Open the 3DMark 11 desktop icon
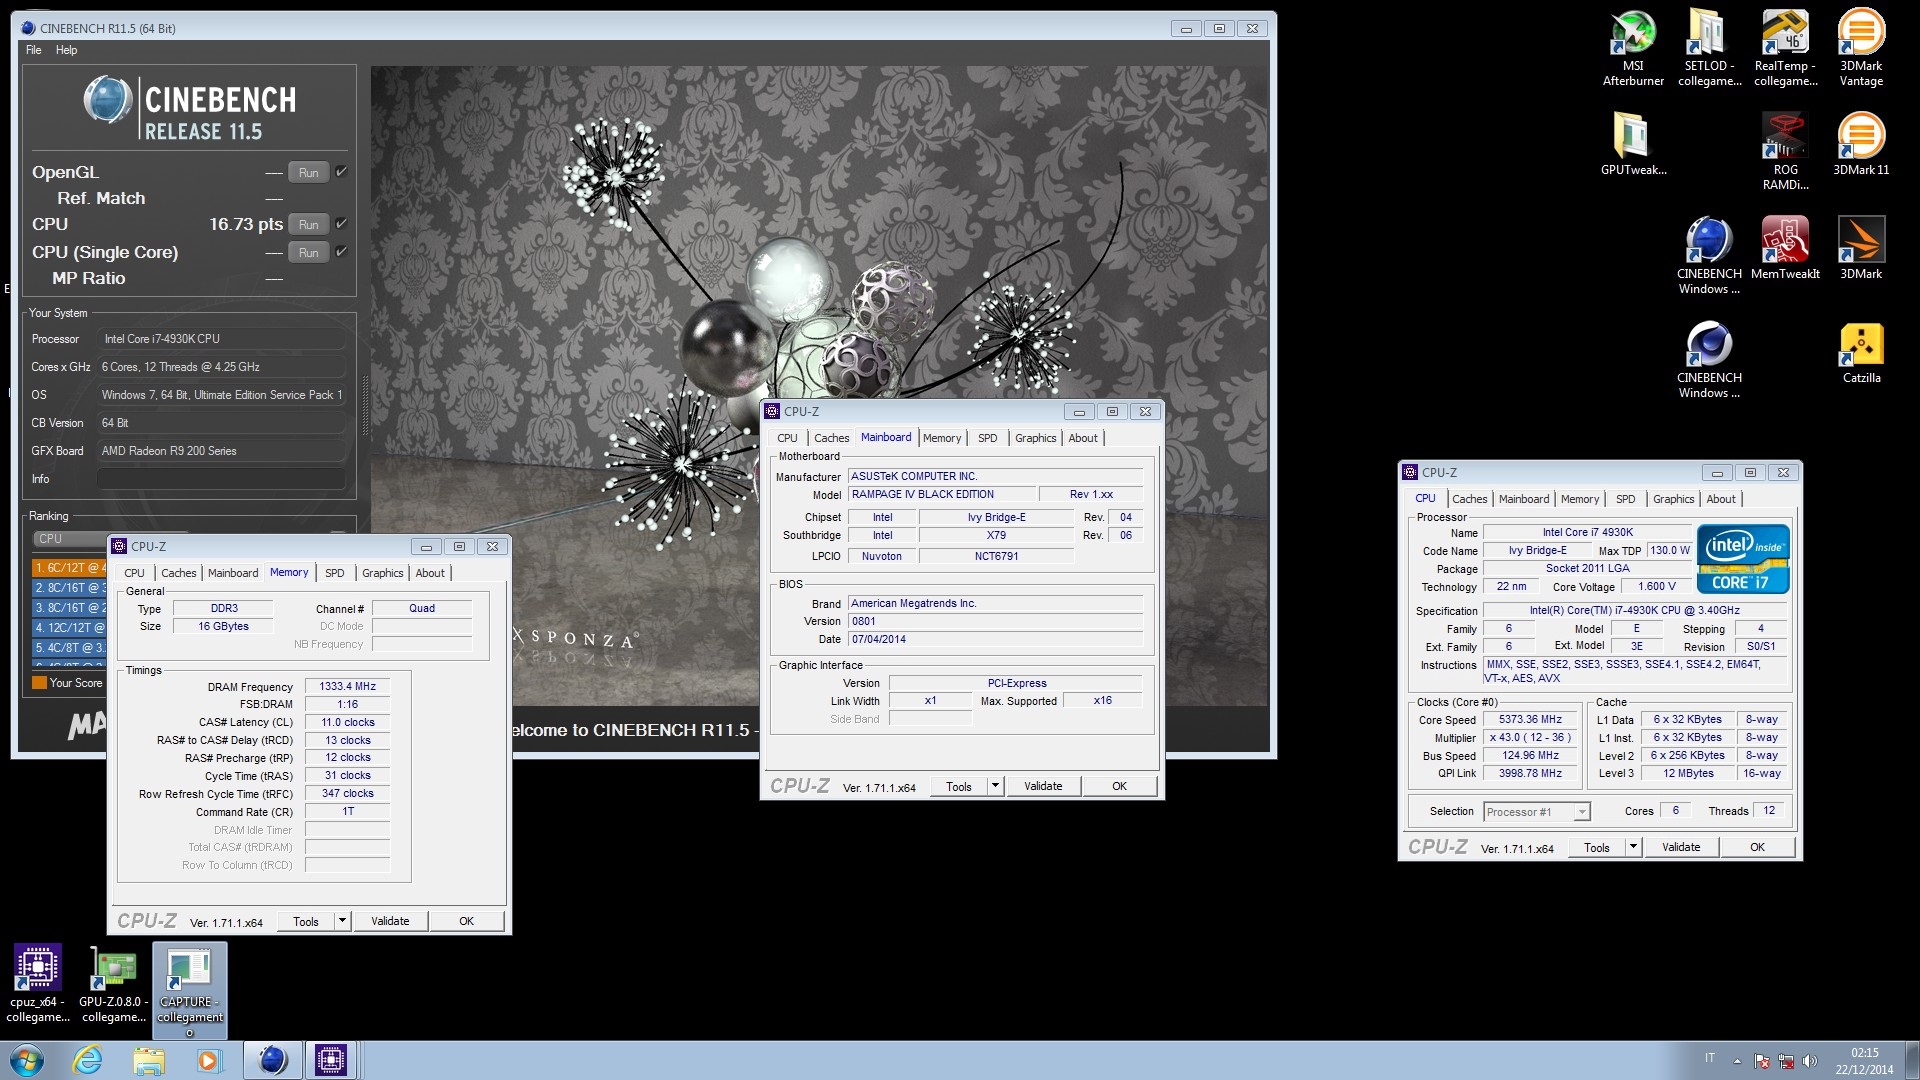Image resolution: width=1920 pixels, height=1080 pixels. point(1861,143)
